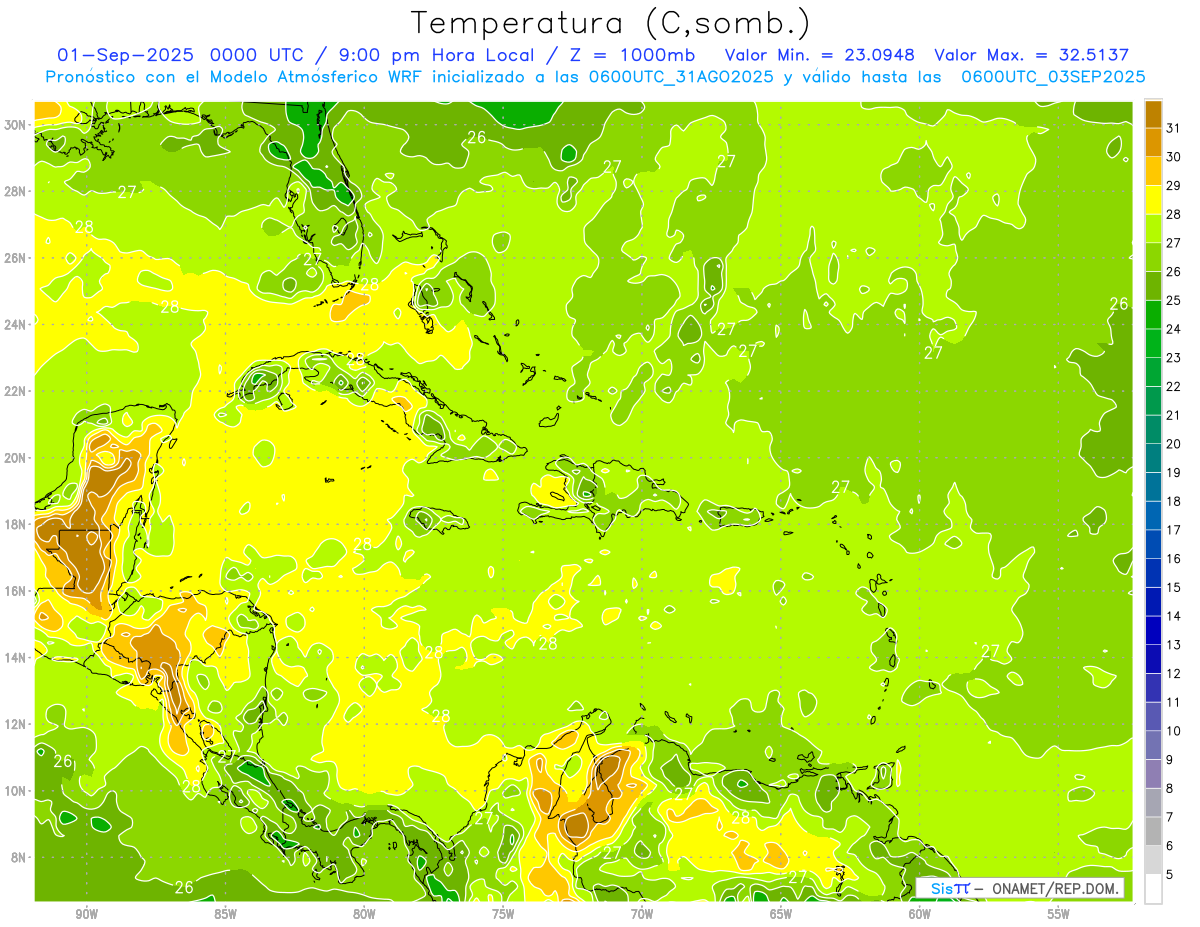Click the 60W longitude axis label

pos(920,914)
